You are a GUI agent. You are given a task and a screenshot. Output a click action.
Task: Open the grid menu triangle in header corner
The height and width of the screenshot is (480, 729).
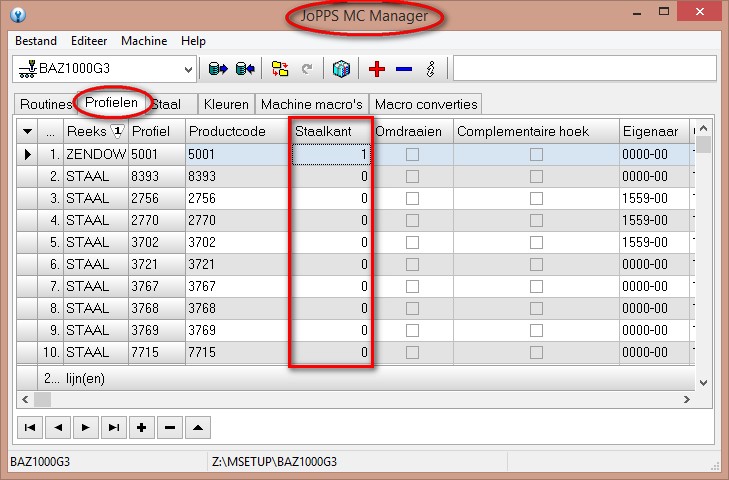pos(27,132)
